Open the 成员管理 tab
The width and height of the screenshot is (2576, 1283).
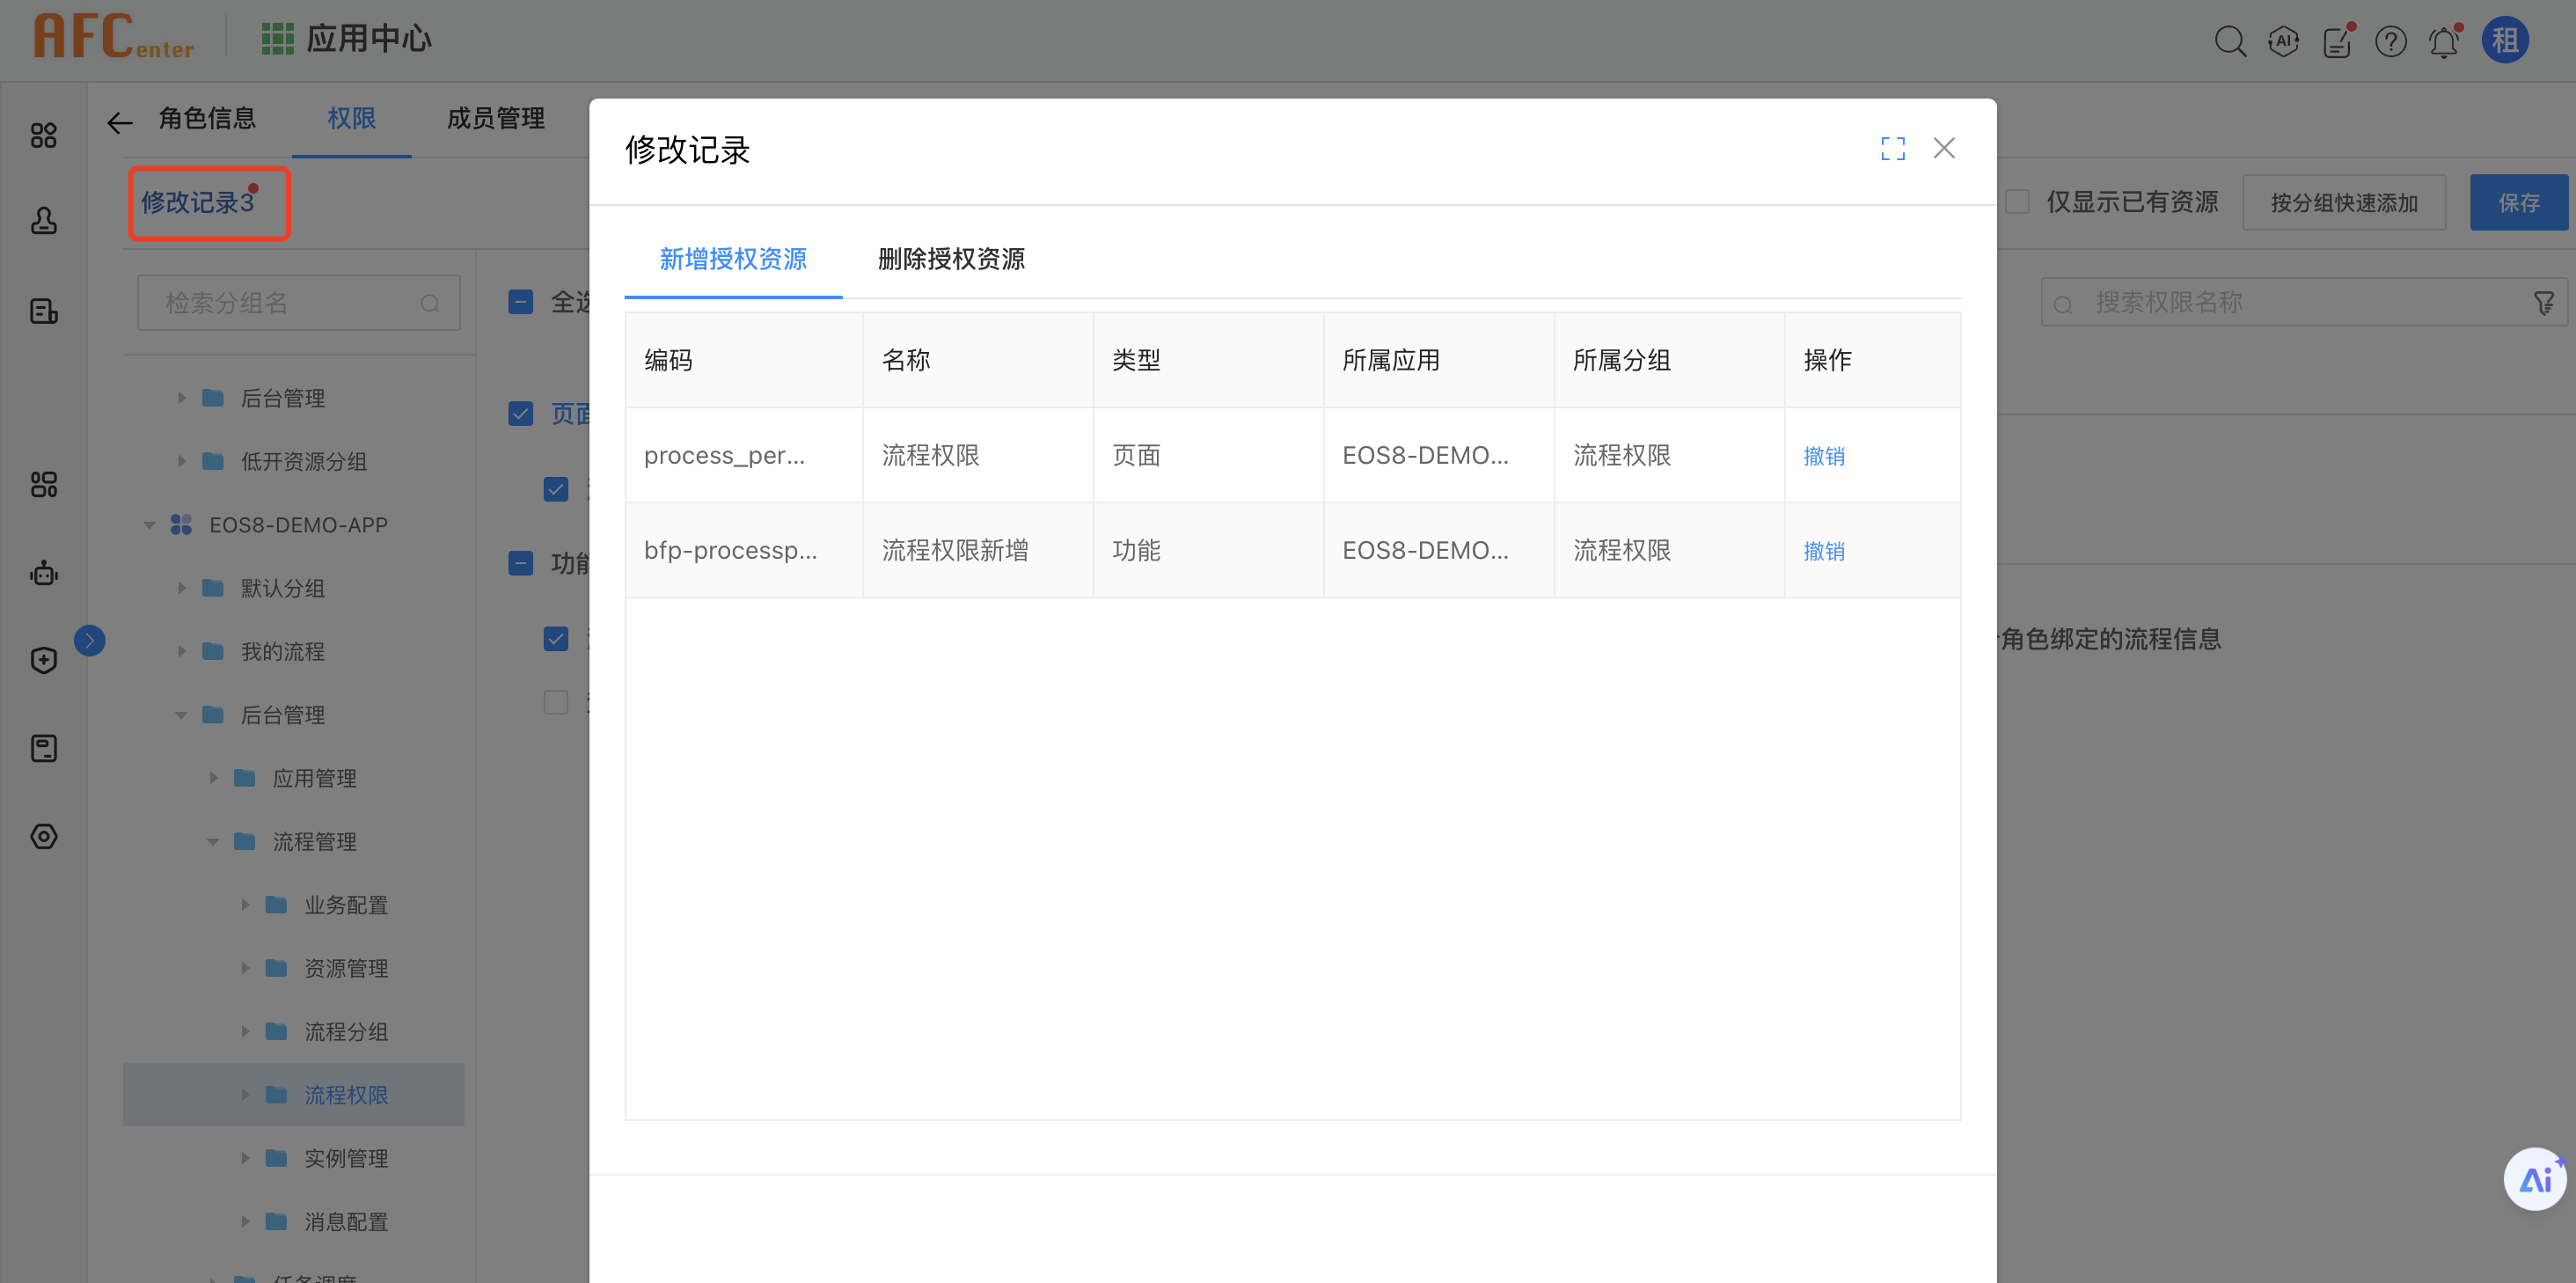coord(495,119)
